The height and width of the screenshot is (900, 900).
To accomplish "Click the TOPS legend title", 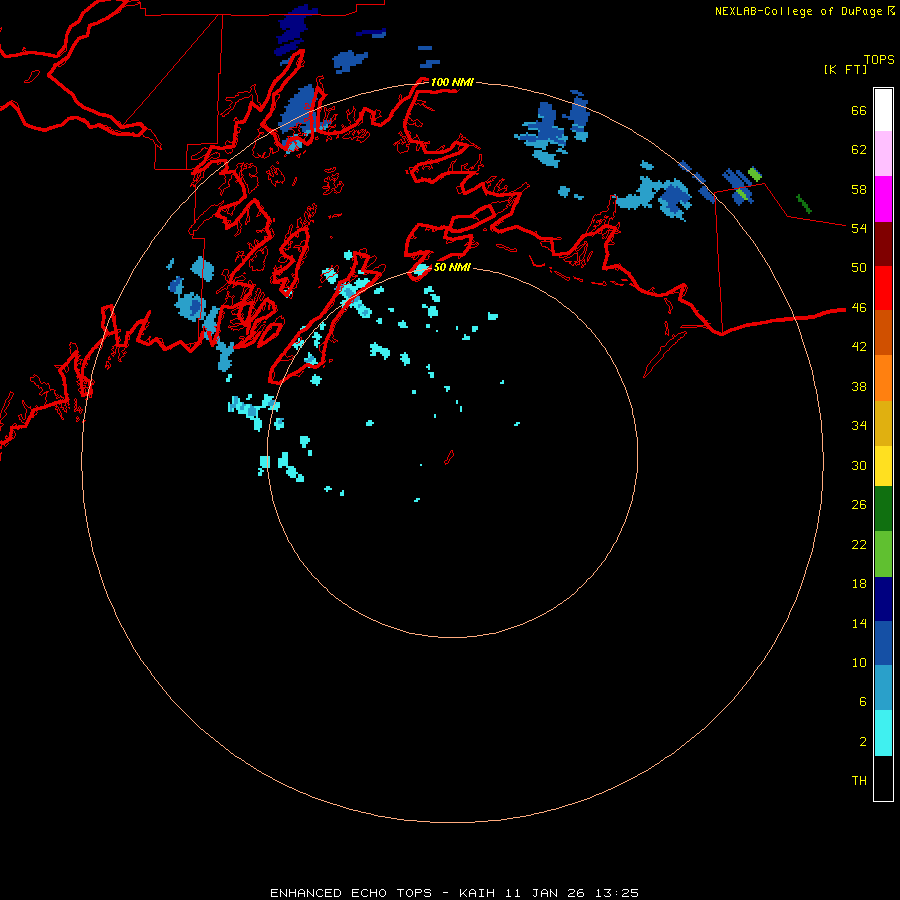I will click(879, 59).
